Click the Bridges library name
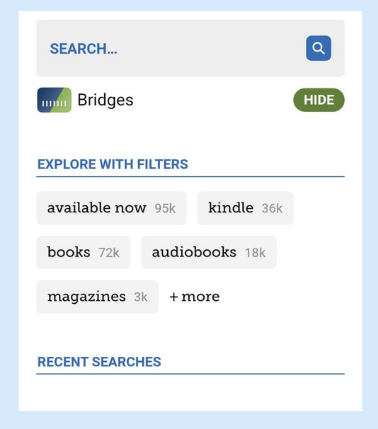This screenshot has height=429, width=378. click(x=105, y=100)
